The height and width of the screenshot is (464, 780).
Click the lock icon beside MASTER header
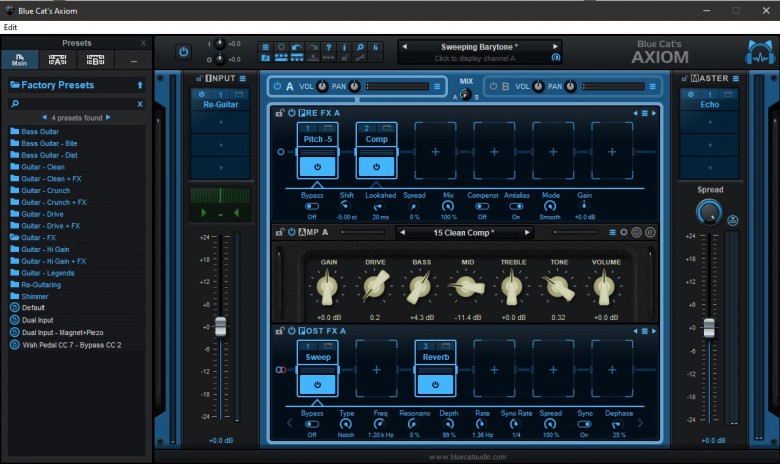point(685,78)
